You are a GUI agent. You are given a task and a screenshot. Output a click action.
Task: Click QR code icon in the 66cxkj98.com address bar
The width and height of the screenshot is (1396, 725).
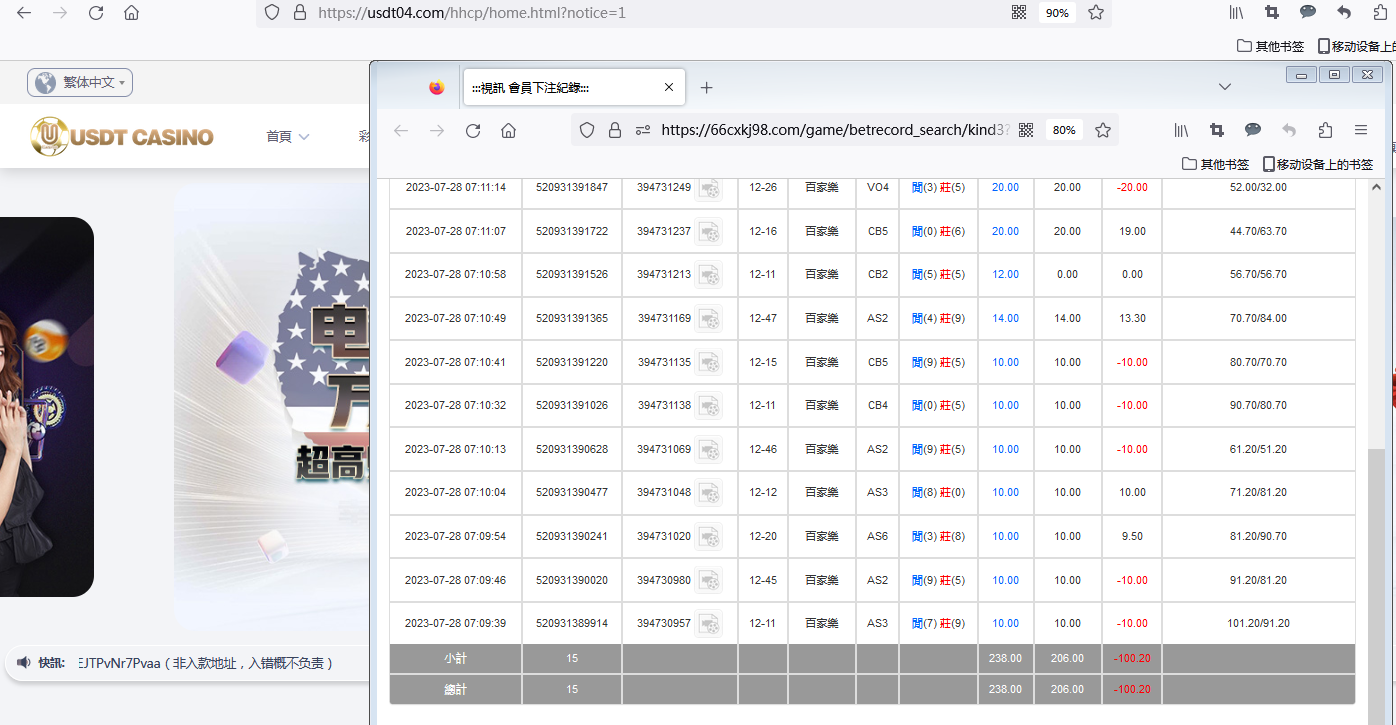tap(1025, 130)
